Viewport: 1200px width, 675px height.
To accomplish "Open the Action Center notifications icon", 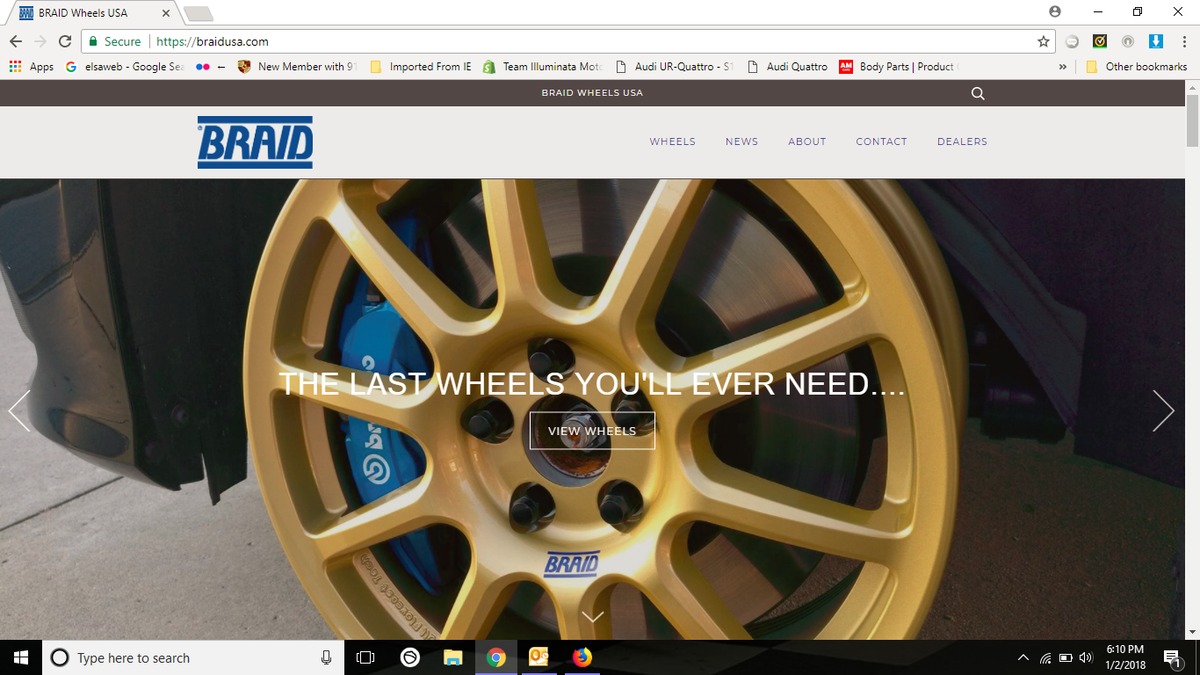I will tap(1173, 657).
